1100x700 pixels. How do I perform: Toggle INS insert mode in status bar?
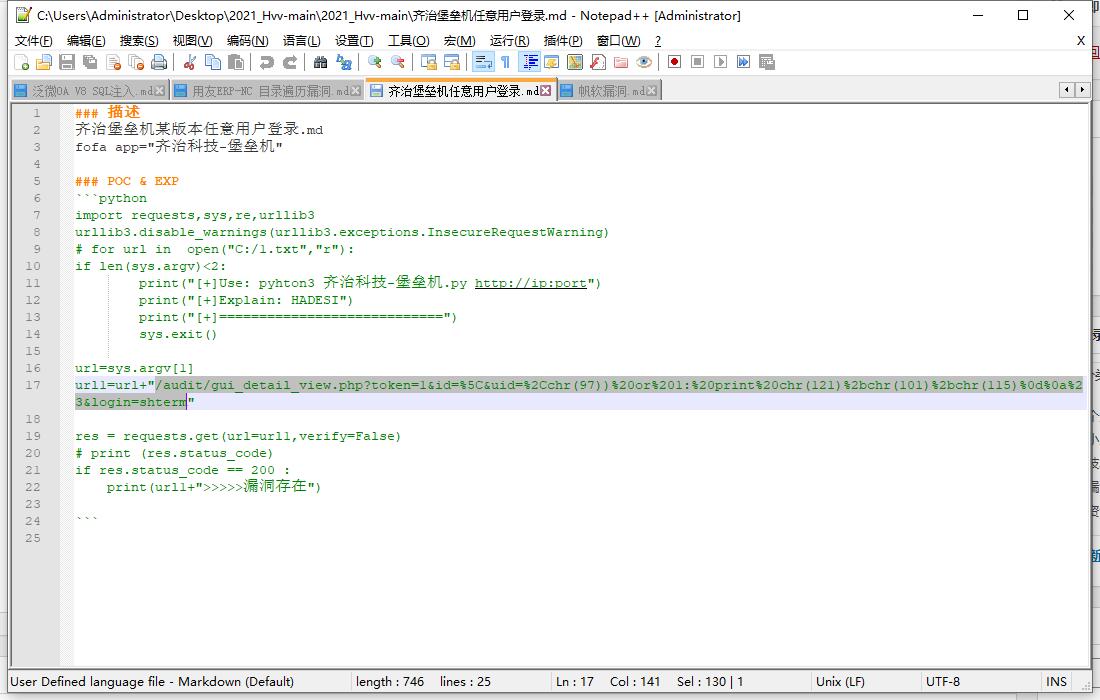(1057, 682)
